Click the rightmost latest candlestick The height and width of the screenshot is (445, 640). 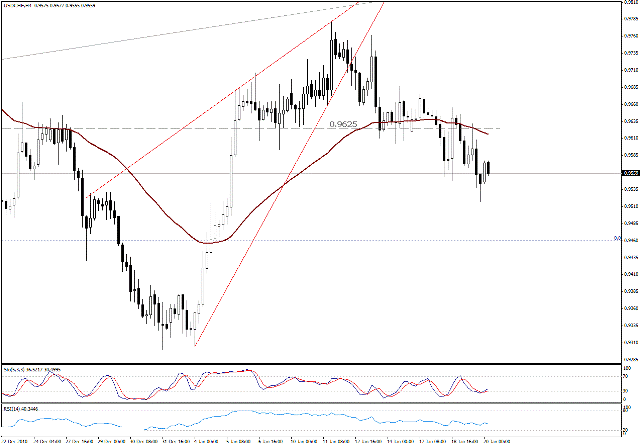click(x=488, y=167)
